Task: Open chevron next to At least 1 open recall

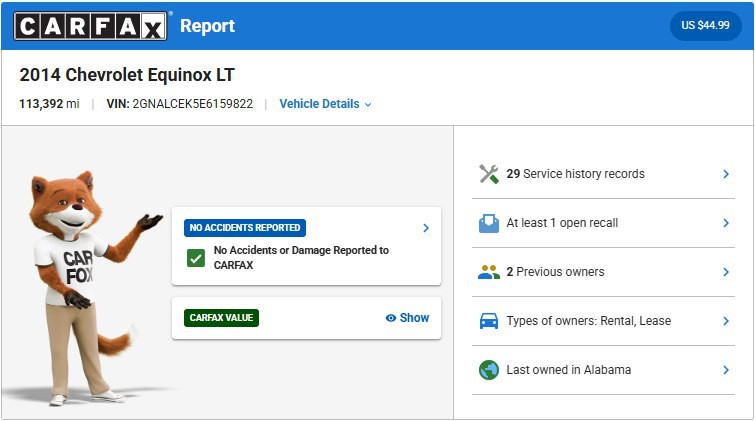Action: [x=726, y=223]
